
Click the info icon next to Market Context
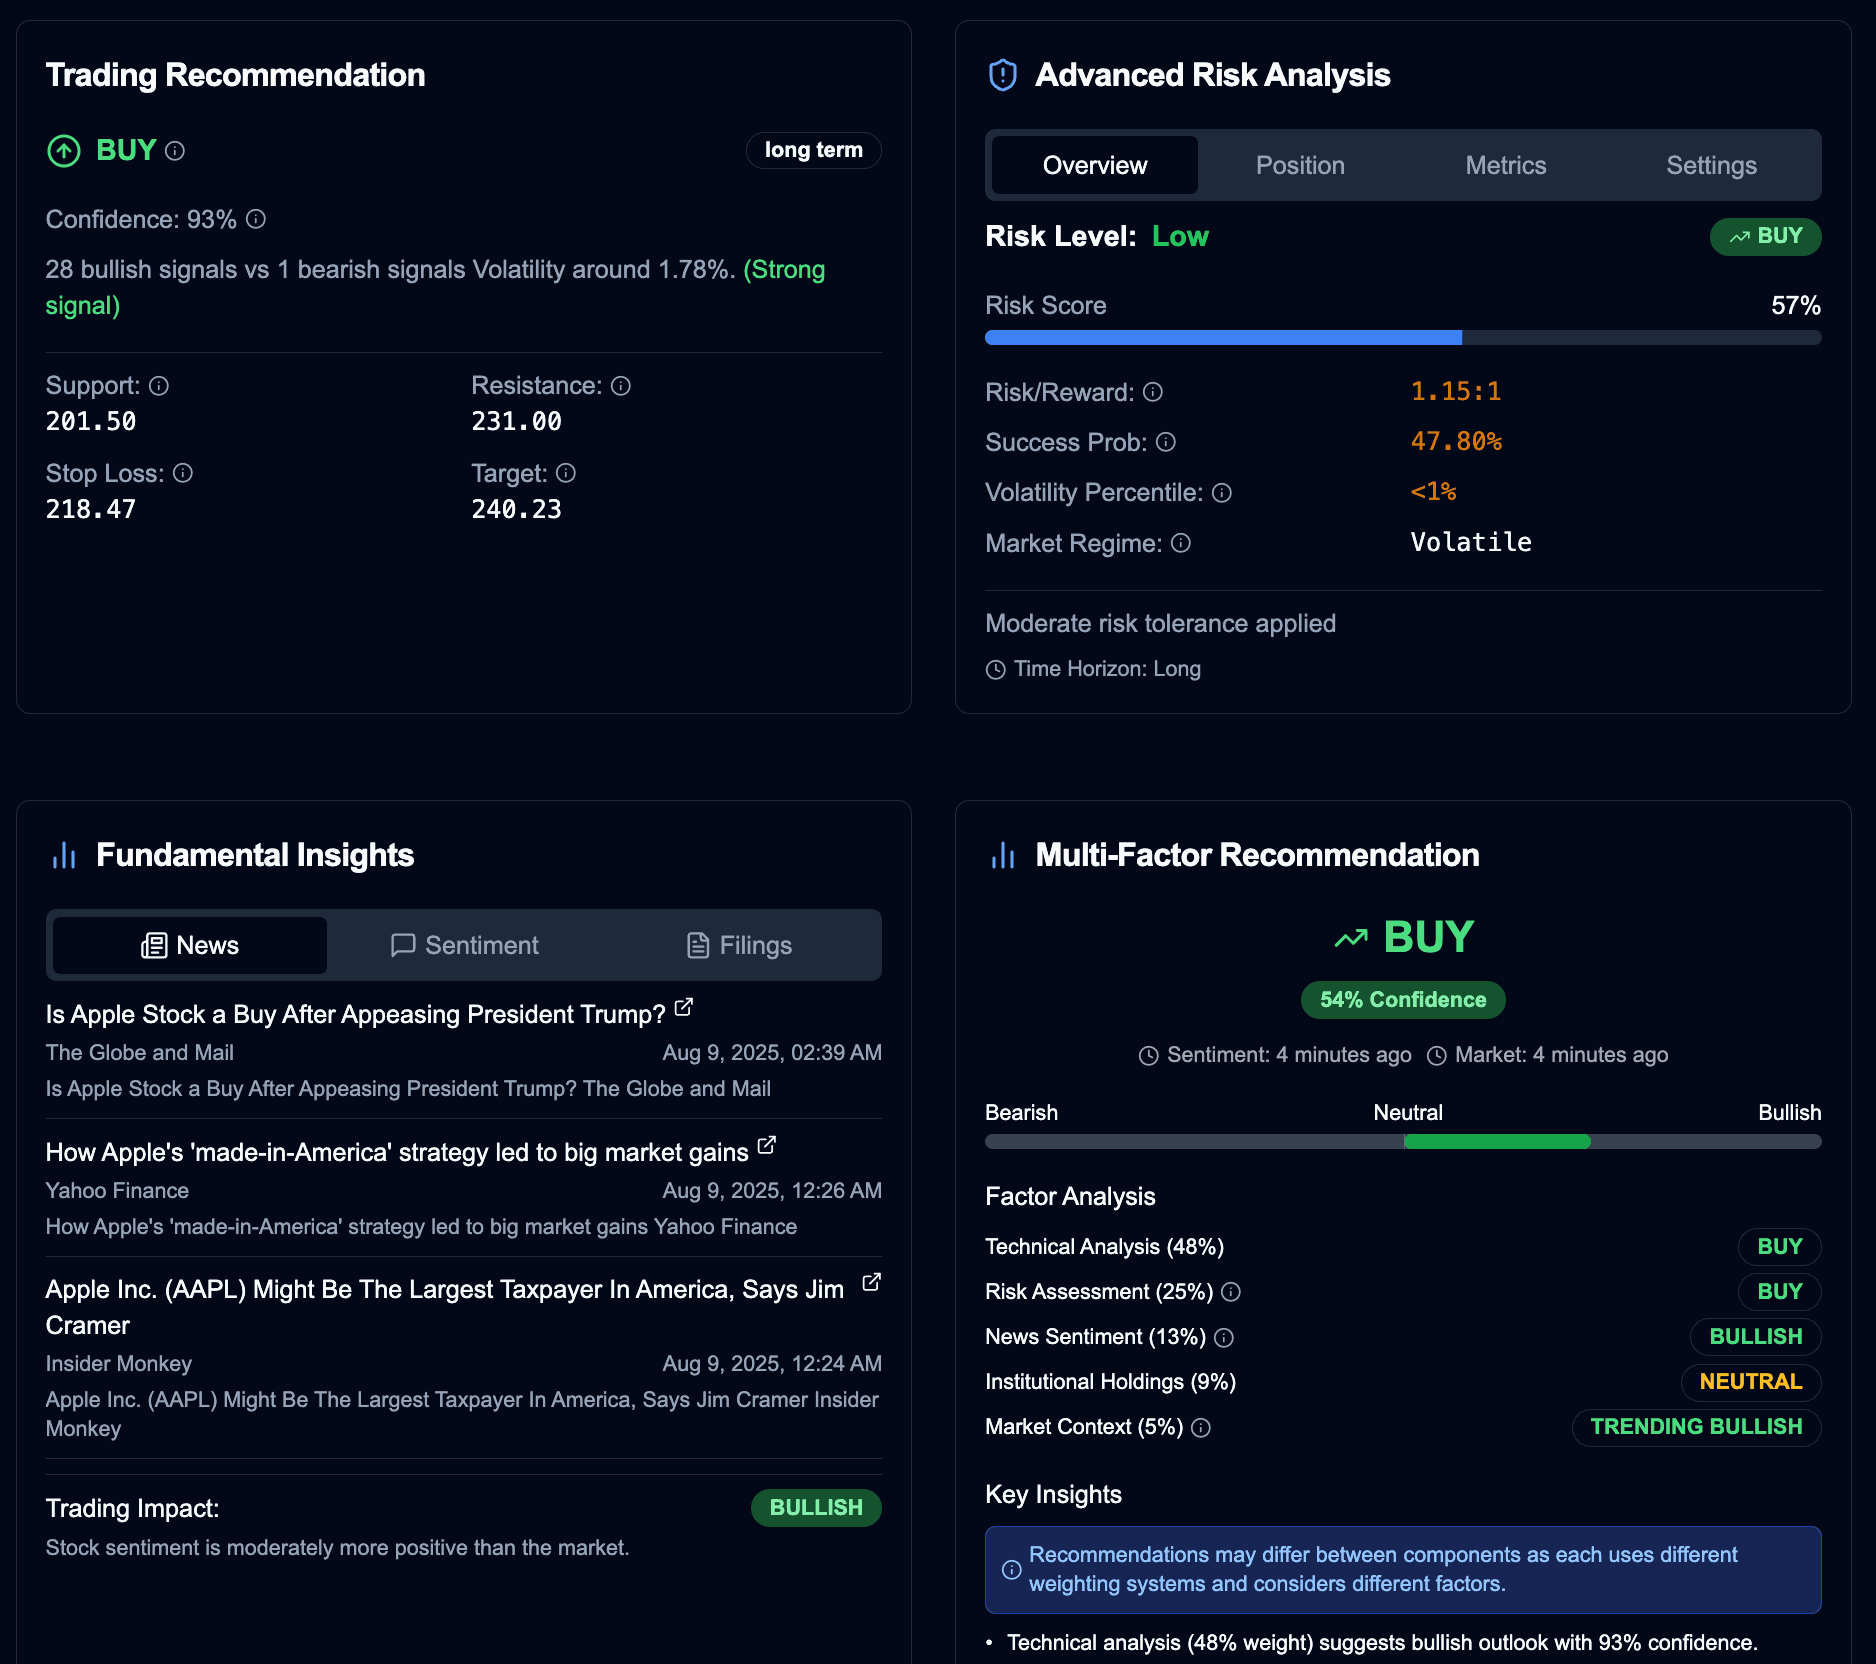[x=1201, y=1428]
